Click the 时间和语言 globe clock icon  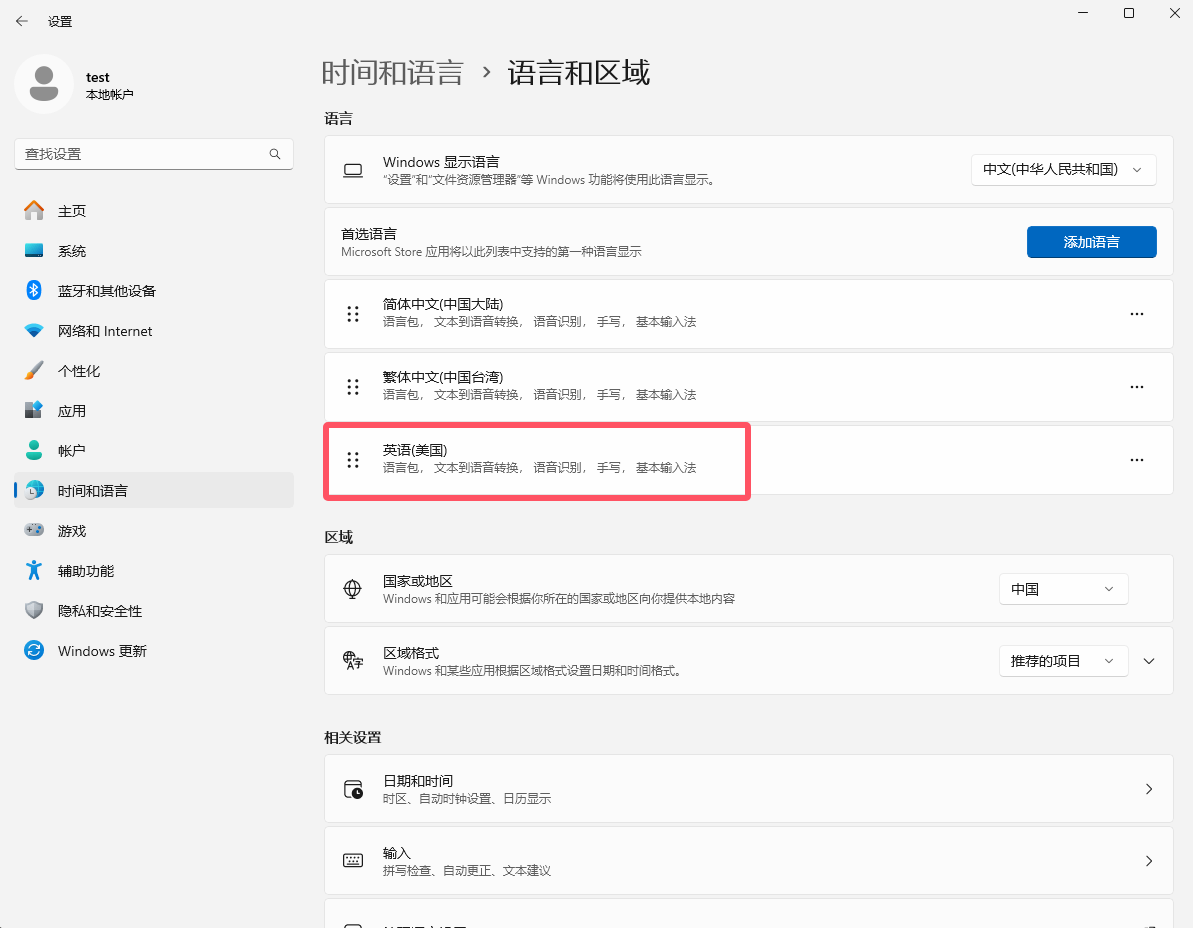(34, 491)
